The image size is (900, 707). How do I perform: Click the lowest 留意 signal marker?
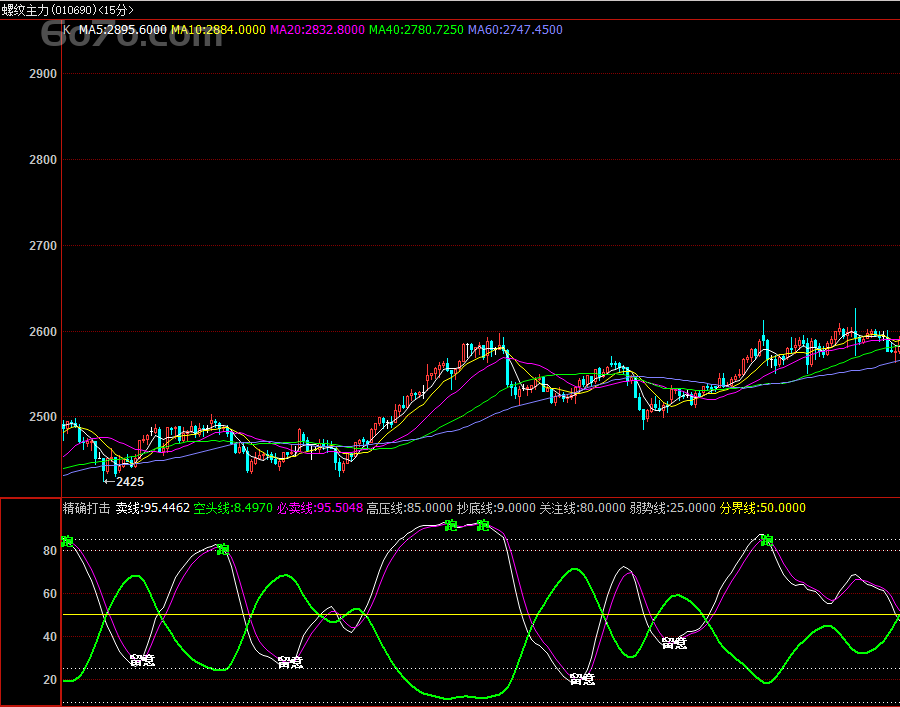click(x=582, y=679)
